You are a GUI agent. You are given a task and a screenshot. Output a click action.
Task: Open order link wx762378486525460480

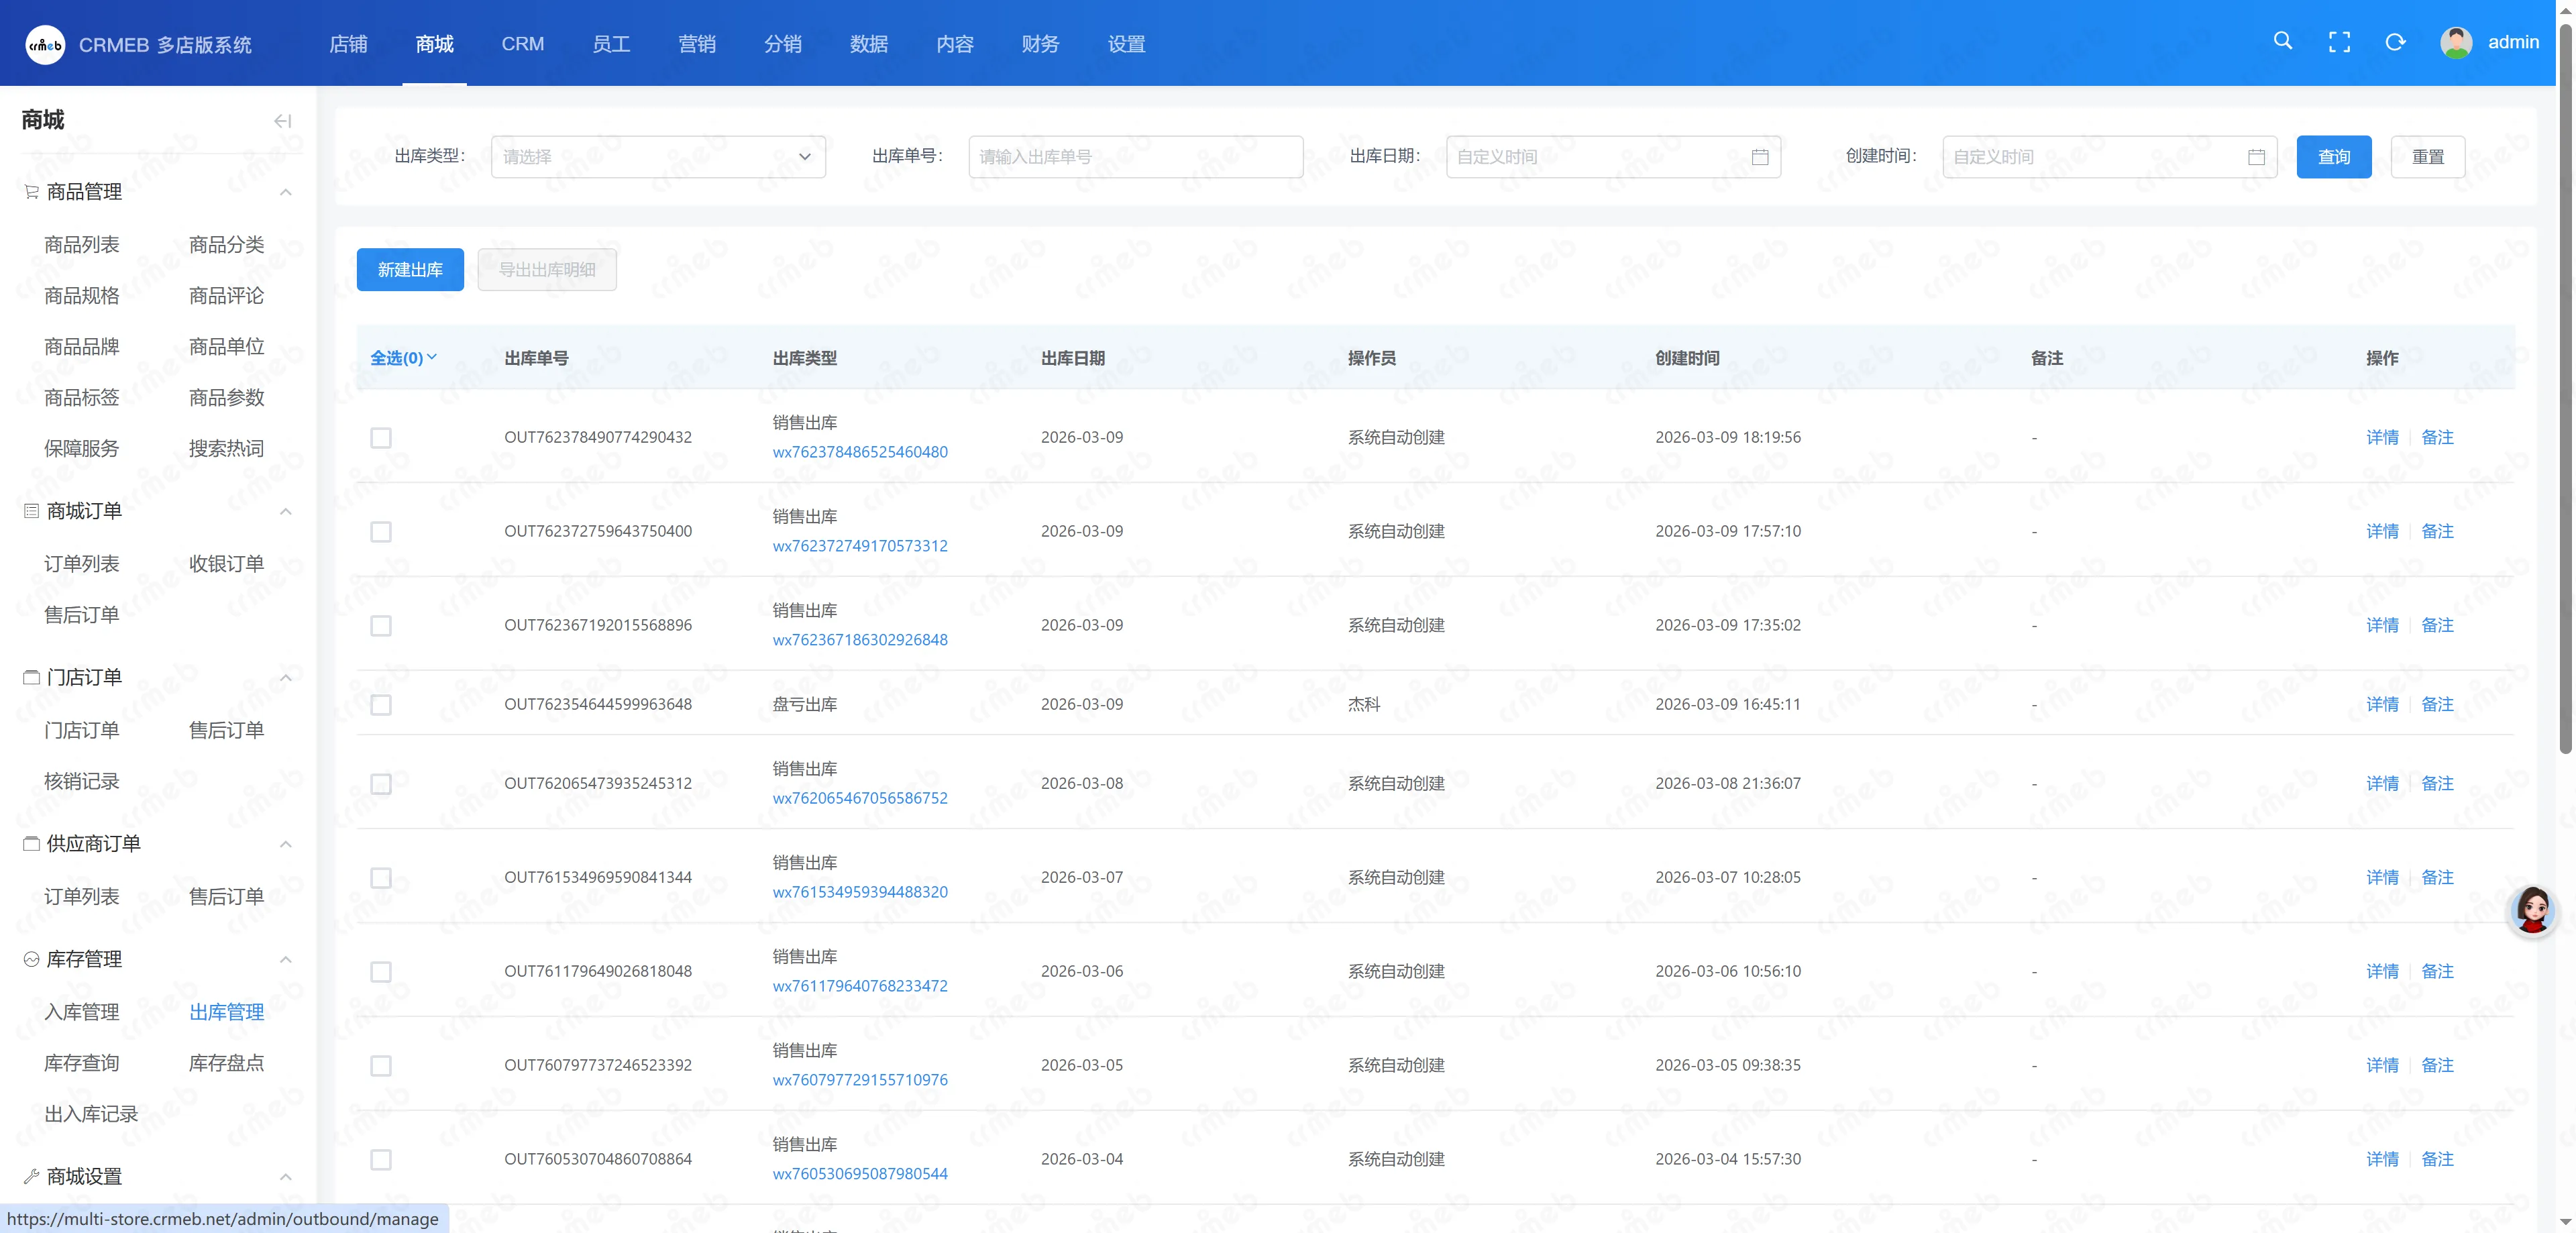click(x=860, y=452)
